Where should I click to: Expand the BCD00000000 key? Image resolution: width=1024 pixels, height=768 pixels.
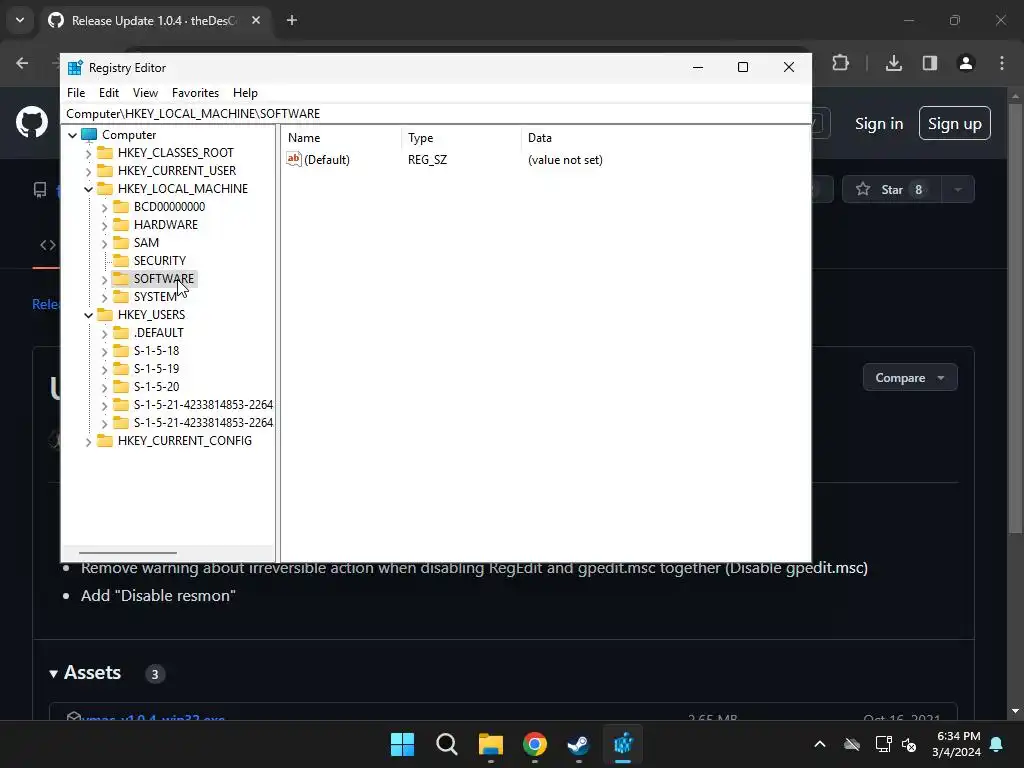tap(104, 207)
